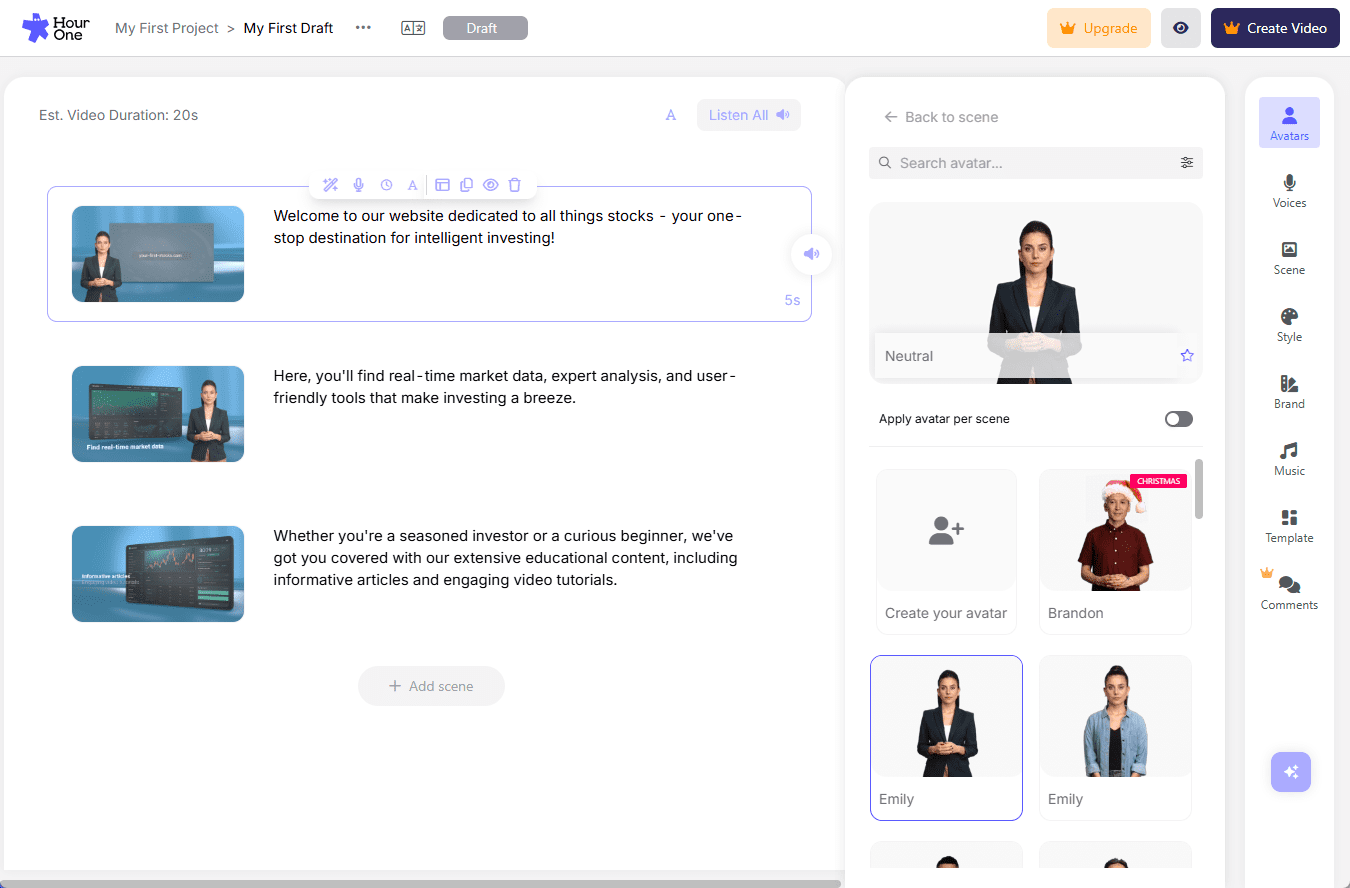Click the clock icon in scene toolbar
Image resolution: width=1350 pixels, height=888 pixels.
click(386, 185)
